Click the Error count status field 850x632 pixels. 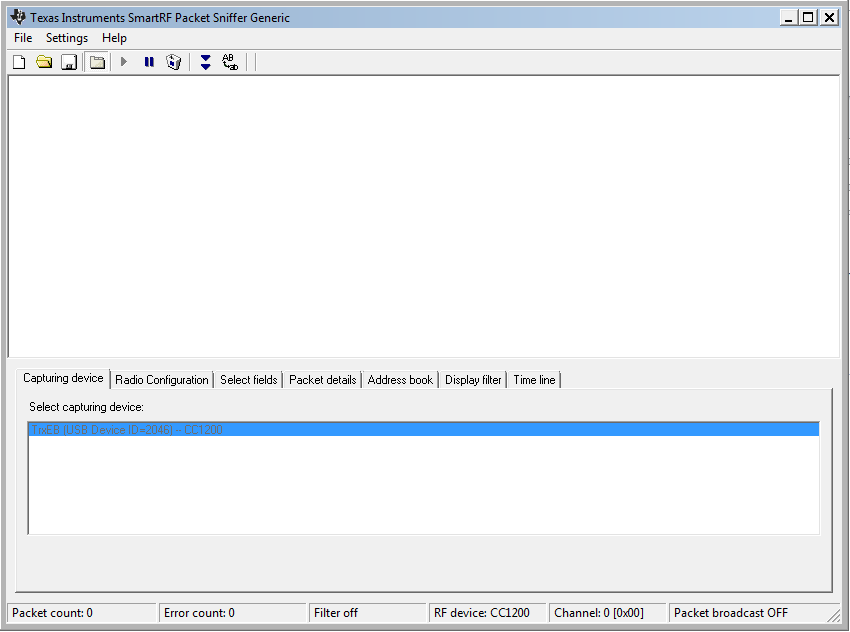click(233, 613)
